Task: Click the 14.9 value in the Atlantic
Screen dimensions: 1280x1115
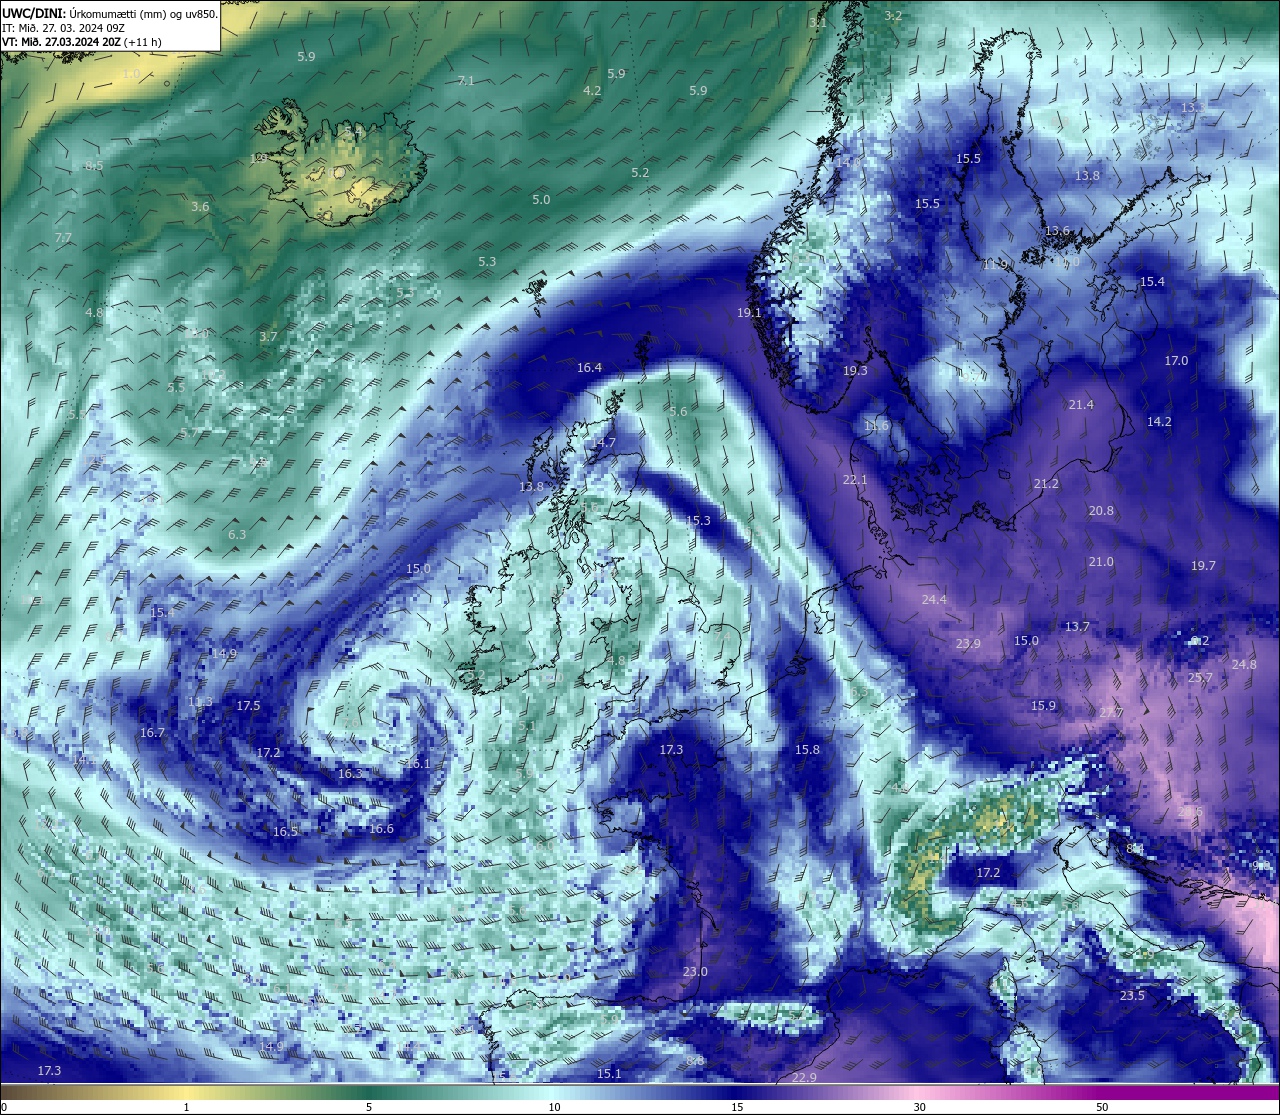Action: [x=224, y=654]
